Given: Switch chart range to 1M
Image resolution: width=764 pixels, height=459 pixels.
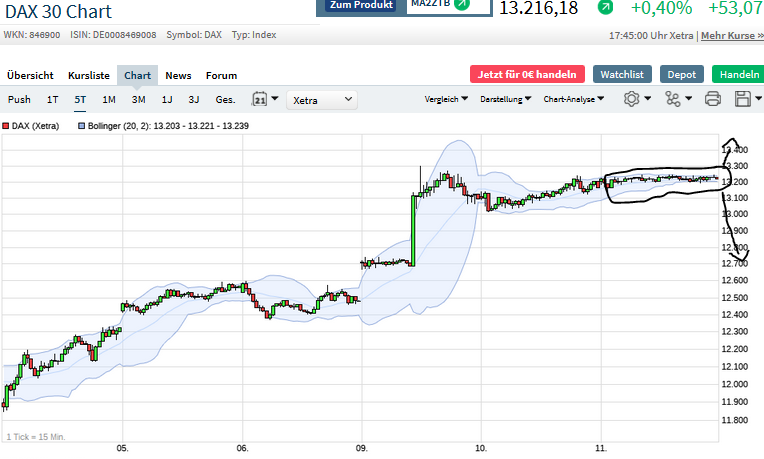Looking at the screenshot, I should [x=109, y=99].
